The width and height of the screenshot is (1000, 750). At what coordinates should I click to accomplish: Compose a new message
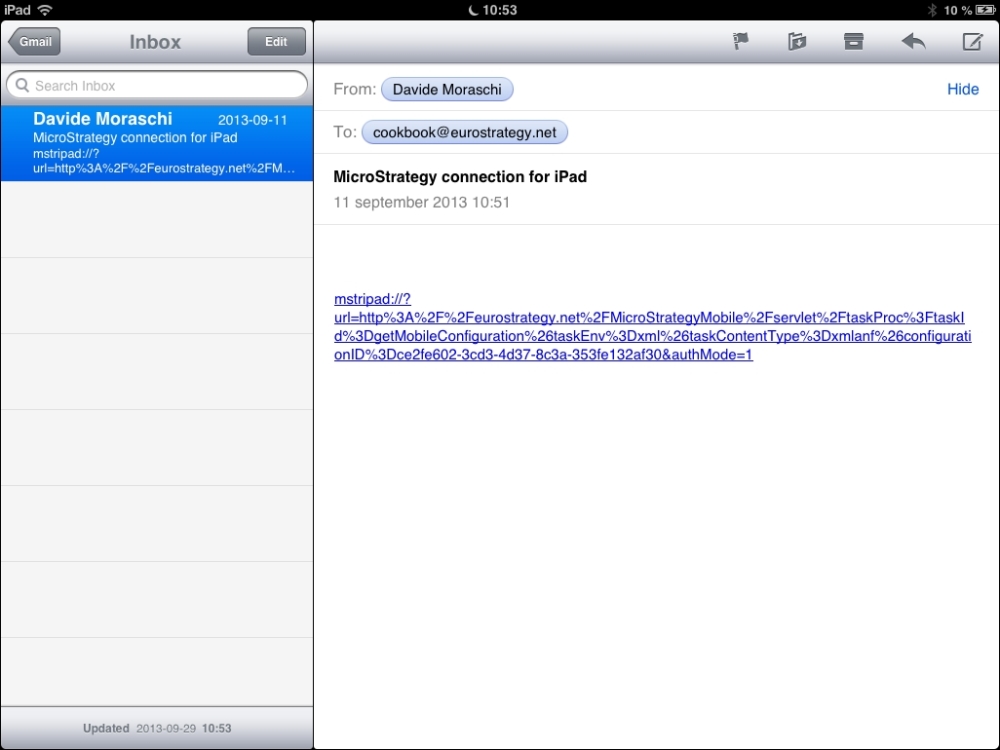972,41
